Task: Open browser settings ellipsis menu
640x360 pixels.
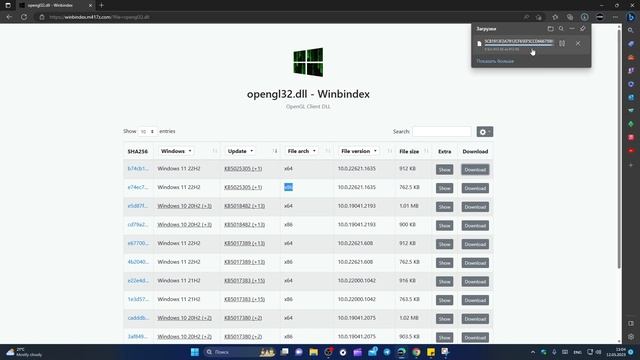Action: click(615, 17)
